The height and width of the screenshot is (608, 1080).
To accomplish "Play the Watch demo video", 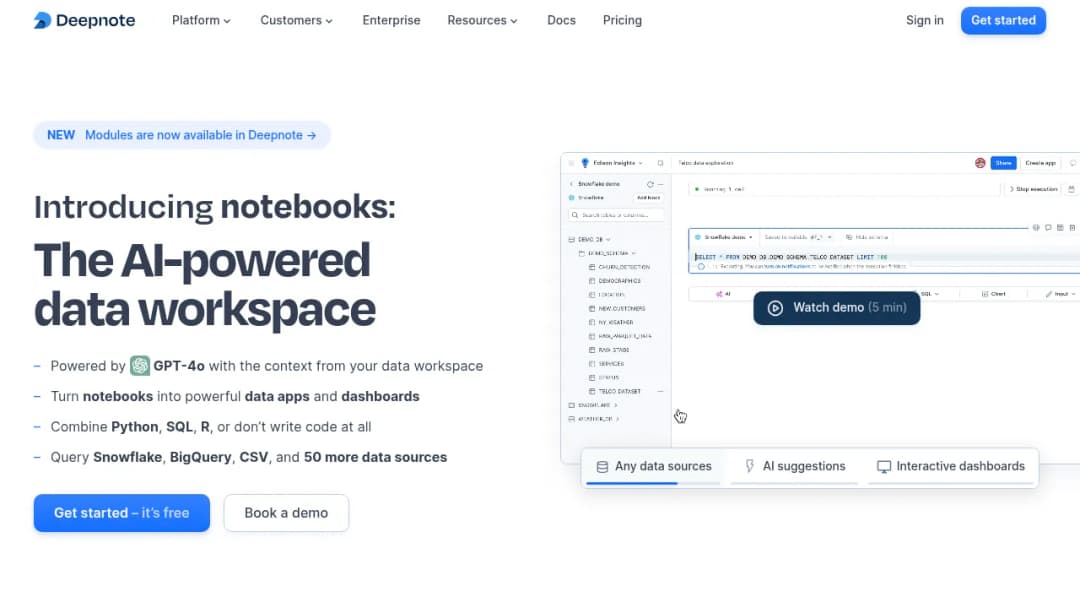I will [836, 308].
